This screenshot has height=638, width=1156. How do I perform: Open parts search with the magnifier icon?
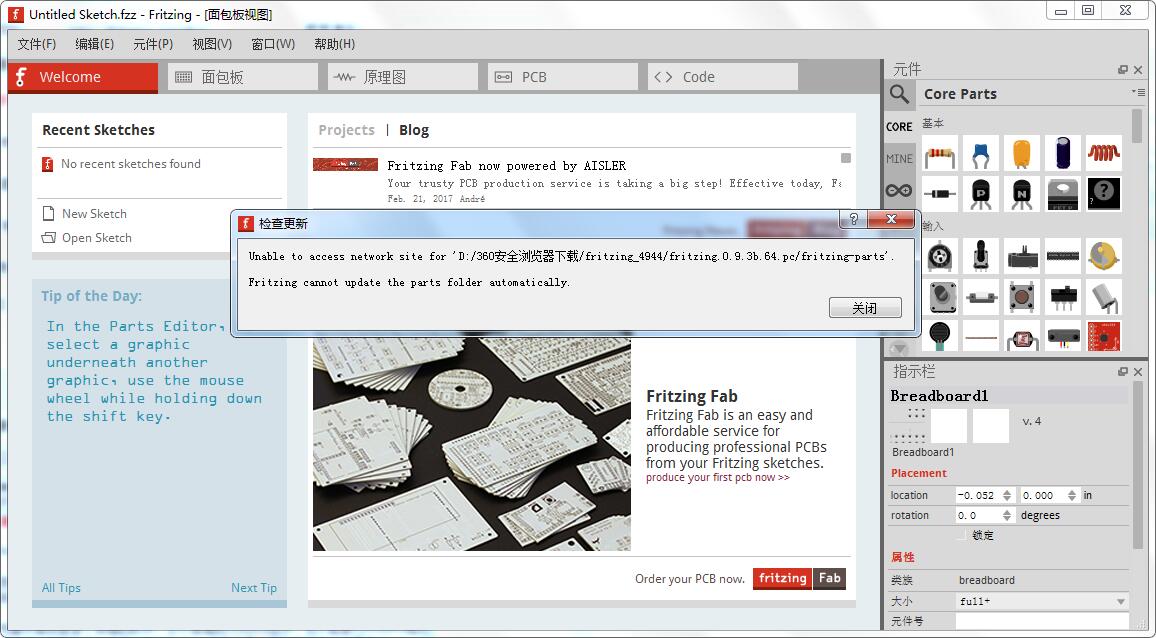click(x=899, y=94)
